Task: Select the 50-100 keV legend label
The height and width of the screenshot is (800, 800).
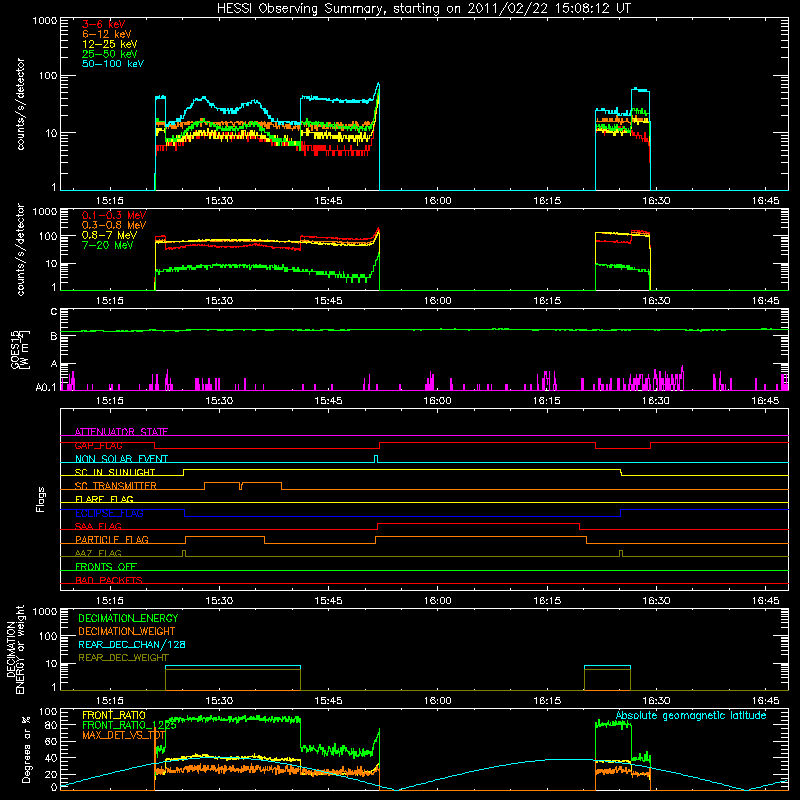Action: (113, 64)
